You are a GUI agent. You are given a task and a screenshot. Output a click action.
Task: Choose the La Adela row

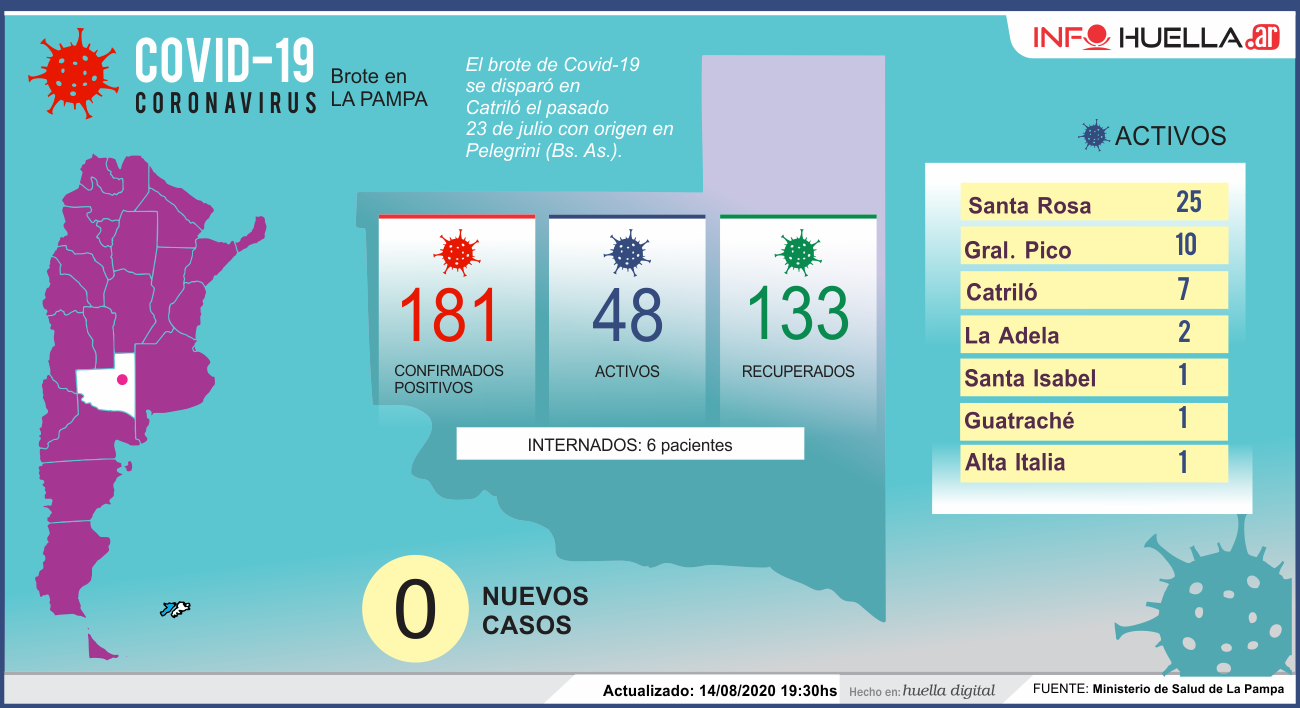coord(1093,334)
